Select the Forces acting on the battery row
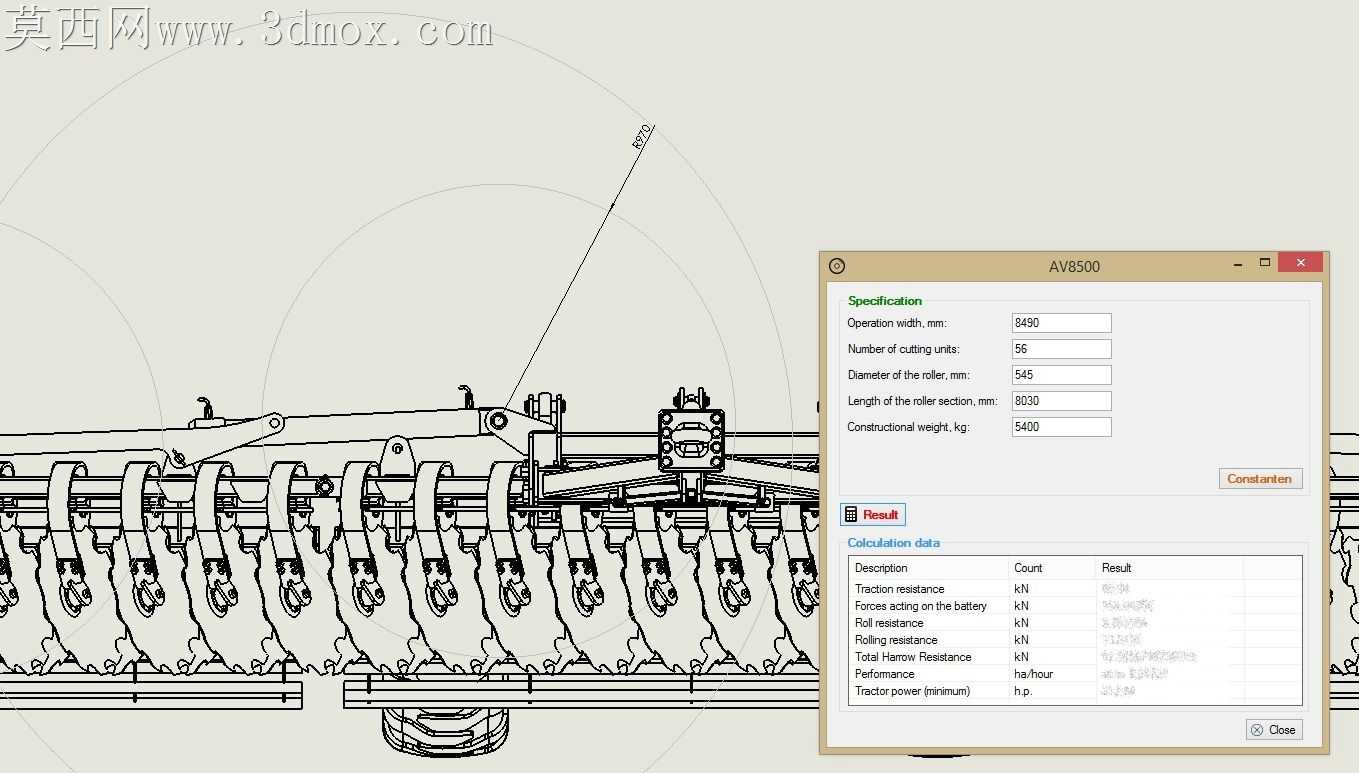 pos(1075,606)
